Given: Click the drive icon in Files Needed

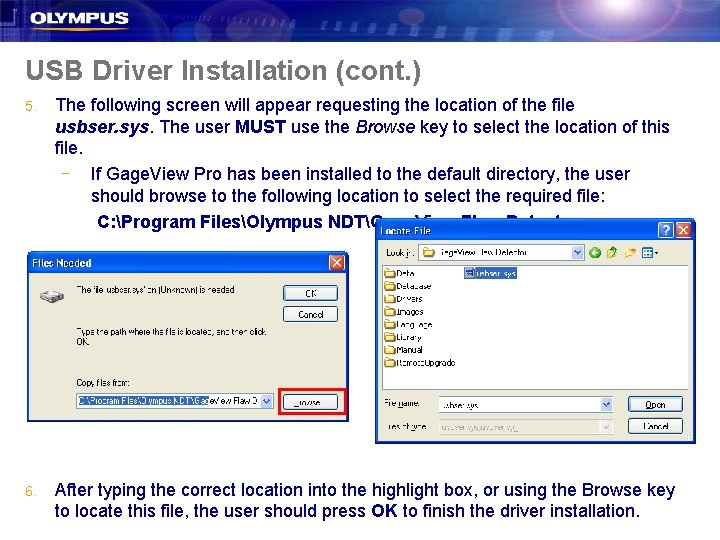Looking at the screenshot, I should (51, 296).
